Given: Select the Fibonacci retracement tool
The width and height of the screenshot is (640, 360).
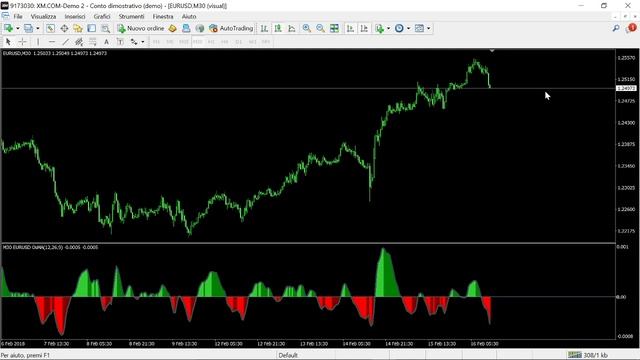Looking at the screenshot, I should point(93,42).
